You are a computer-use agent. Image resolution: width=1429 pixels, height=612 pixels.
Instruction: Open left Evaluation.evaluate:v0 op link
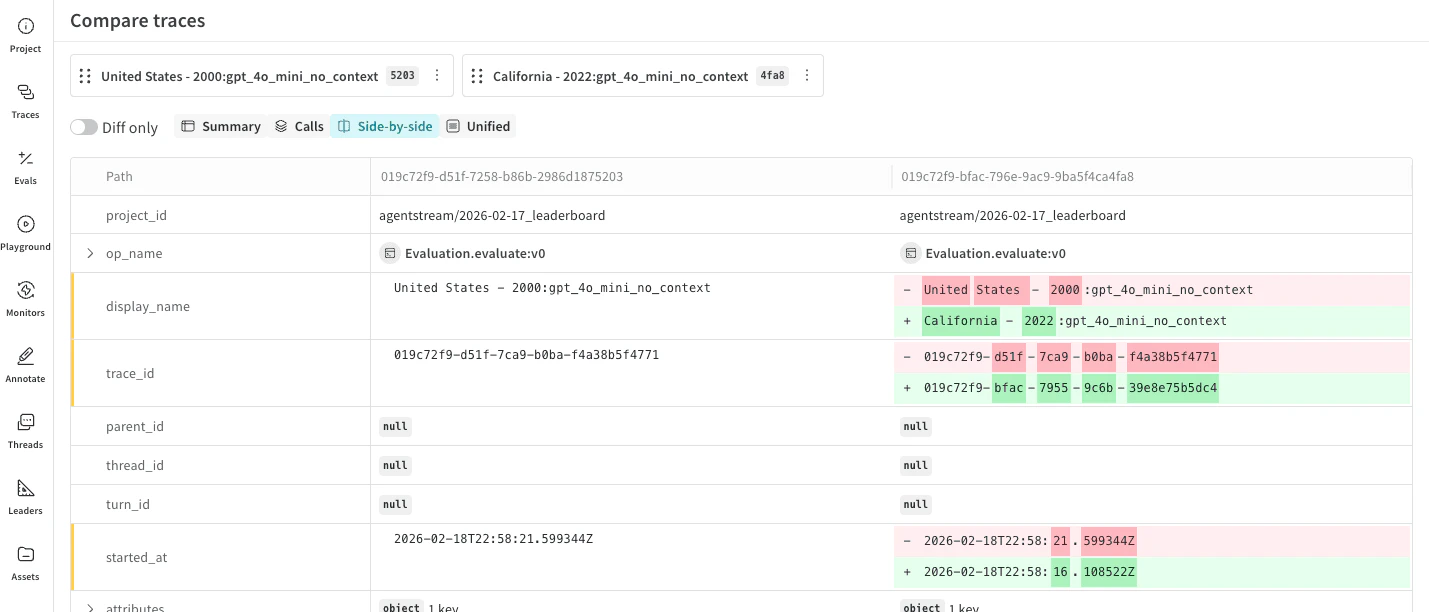click(x=475, y=254)
